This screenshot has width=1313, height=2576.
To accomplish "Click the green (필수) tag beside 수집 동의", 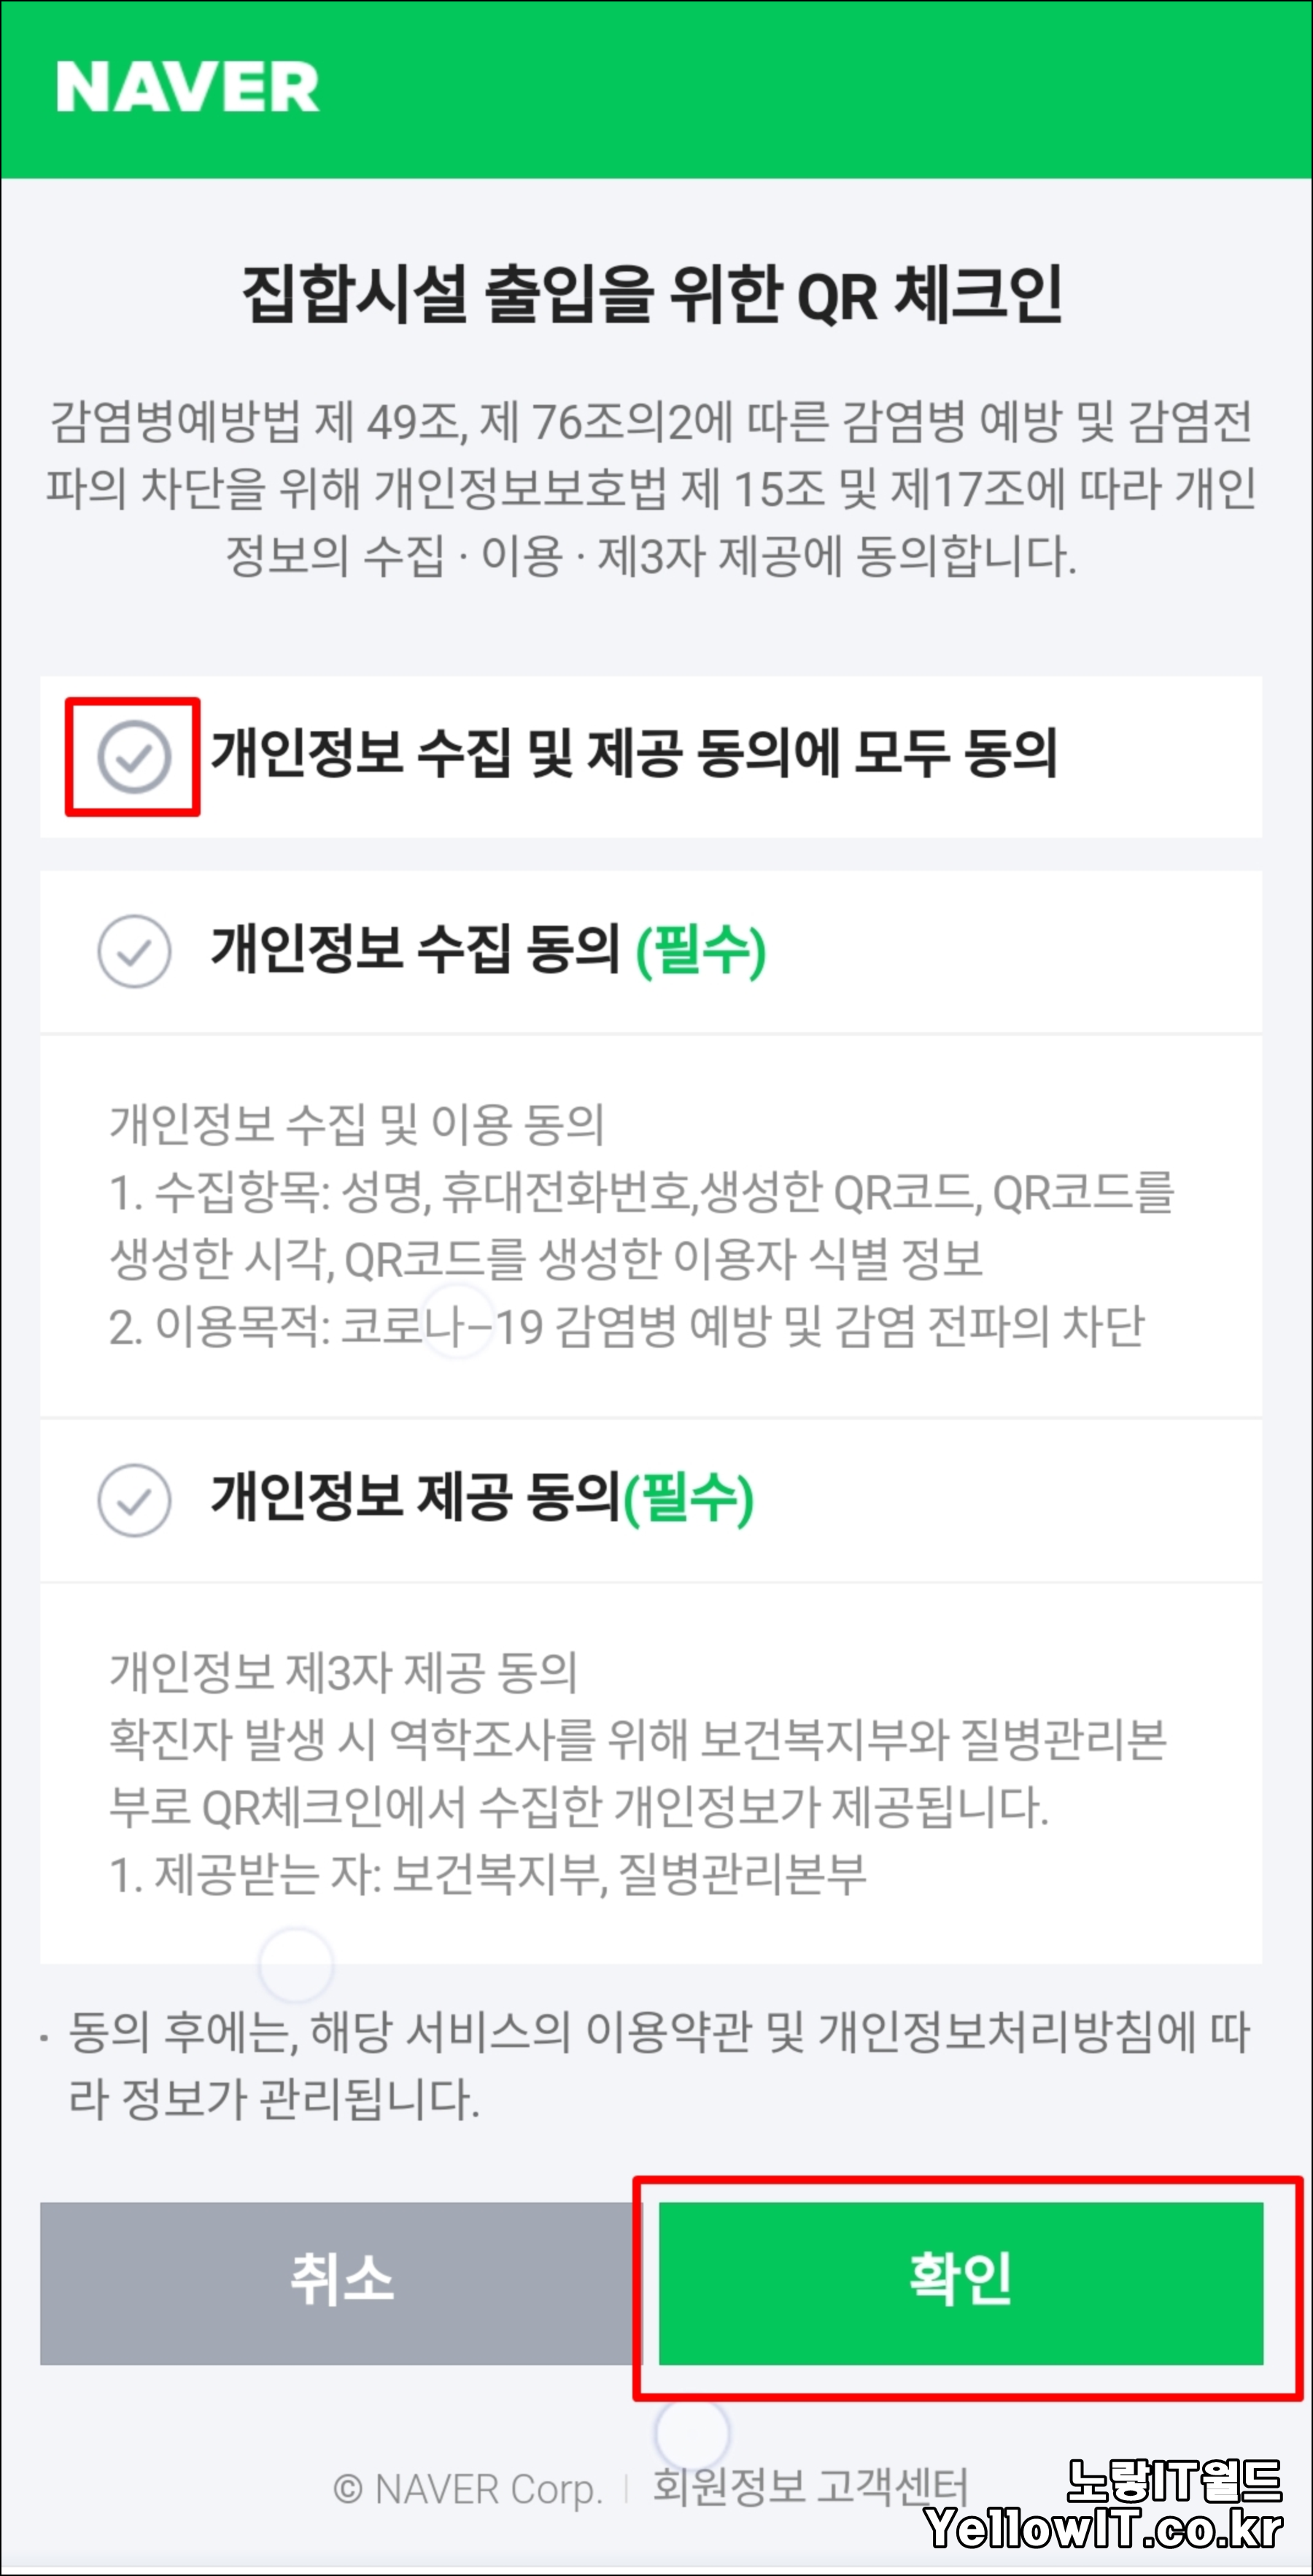I will point(701,950).
